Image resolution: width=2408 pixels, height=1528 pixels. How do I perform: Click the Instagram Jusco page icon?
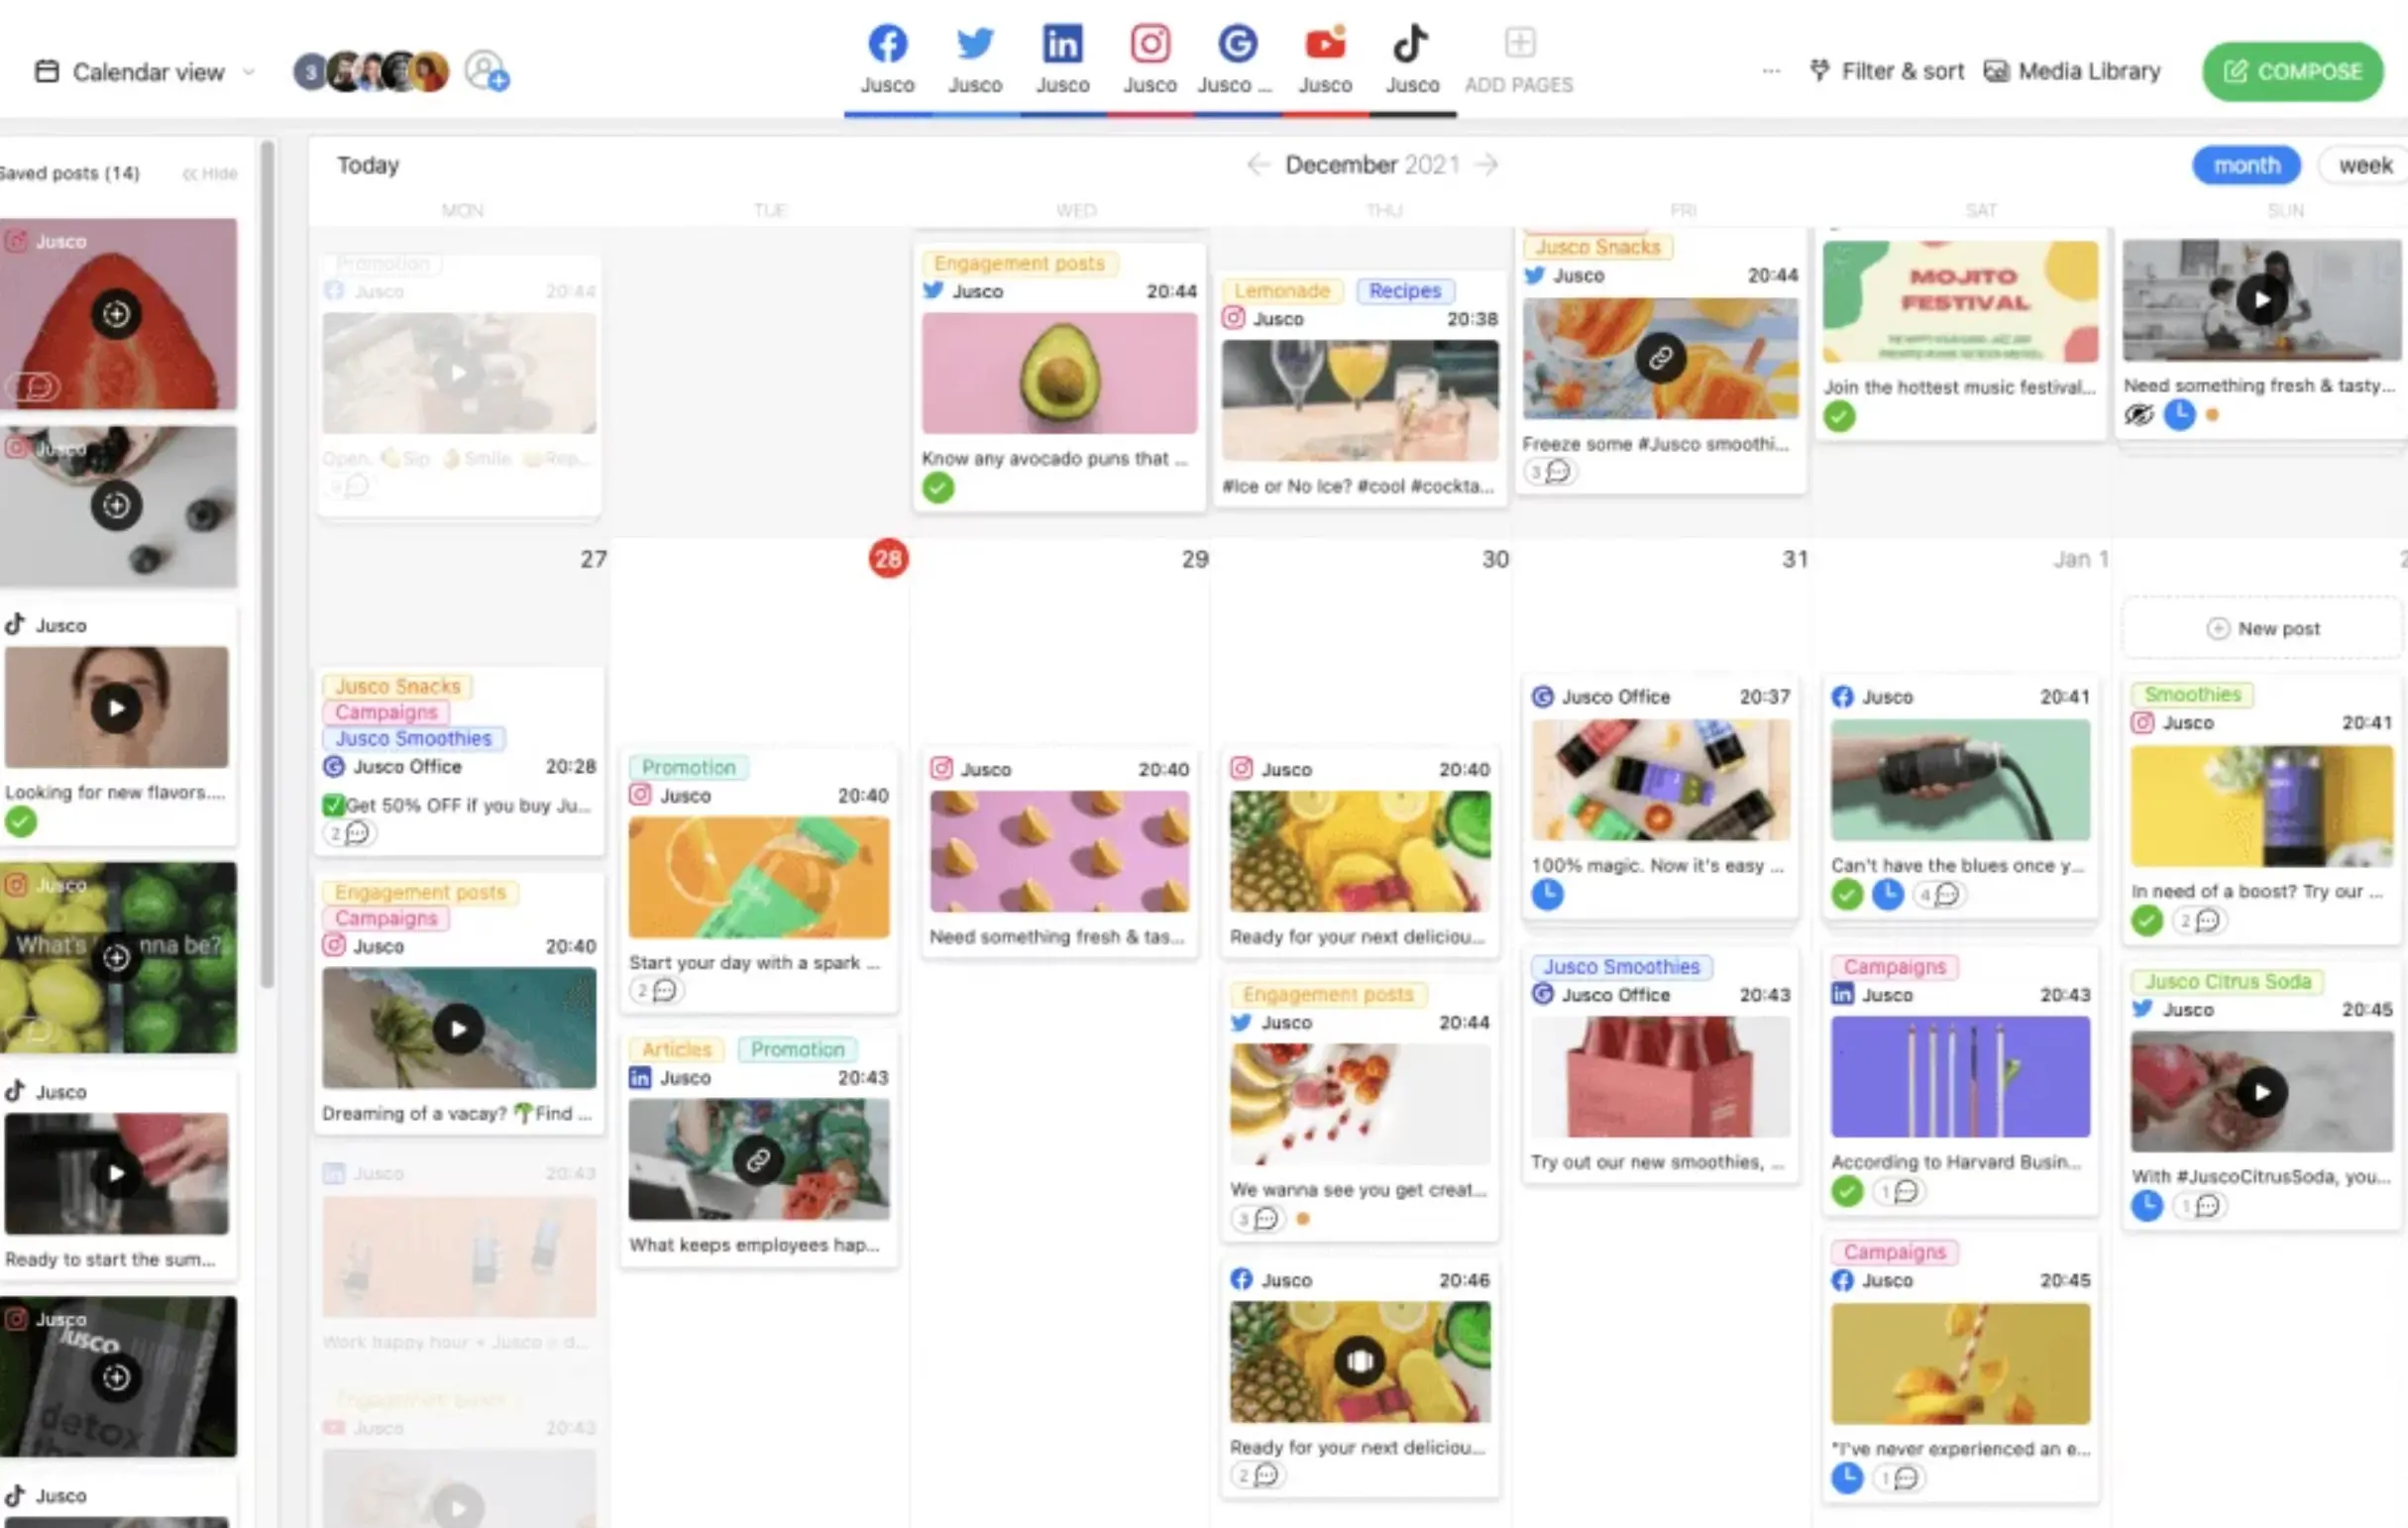[x=1150, y=45]
